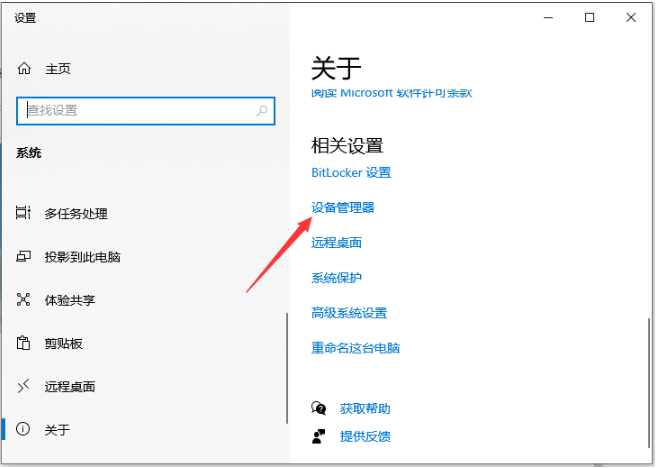Click the 远程桌面 icon in the sidebar
Viewport: 656px width, 468px height.
(x=24, y=386)
